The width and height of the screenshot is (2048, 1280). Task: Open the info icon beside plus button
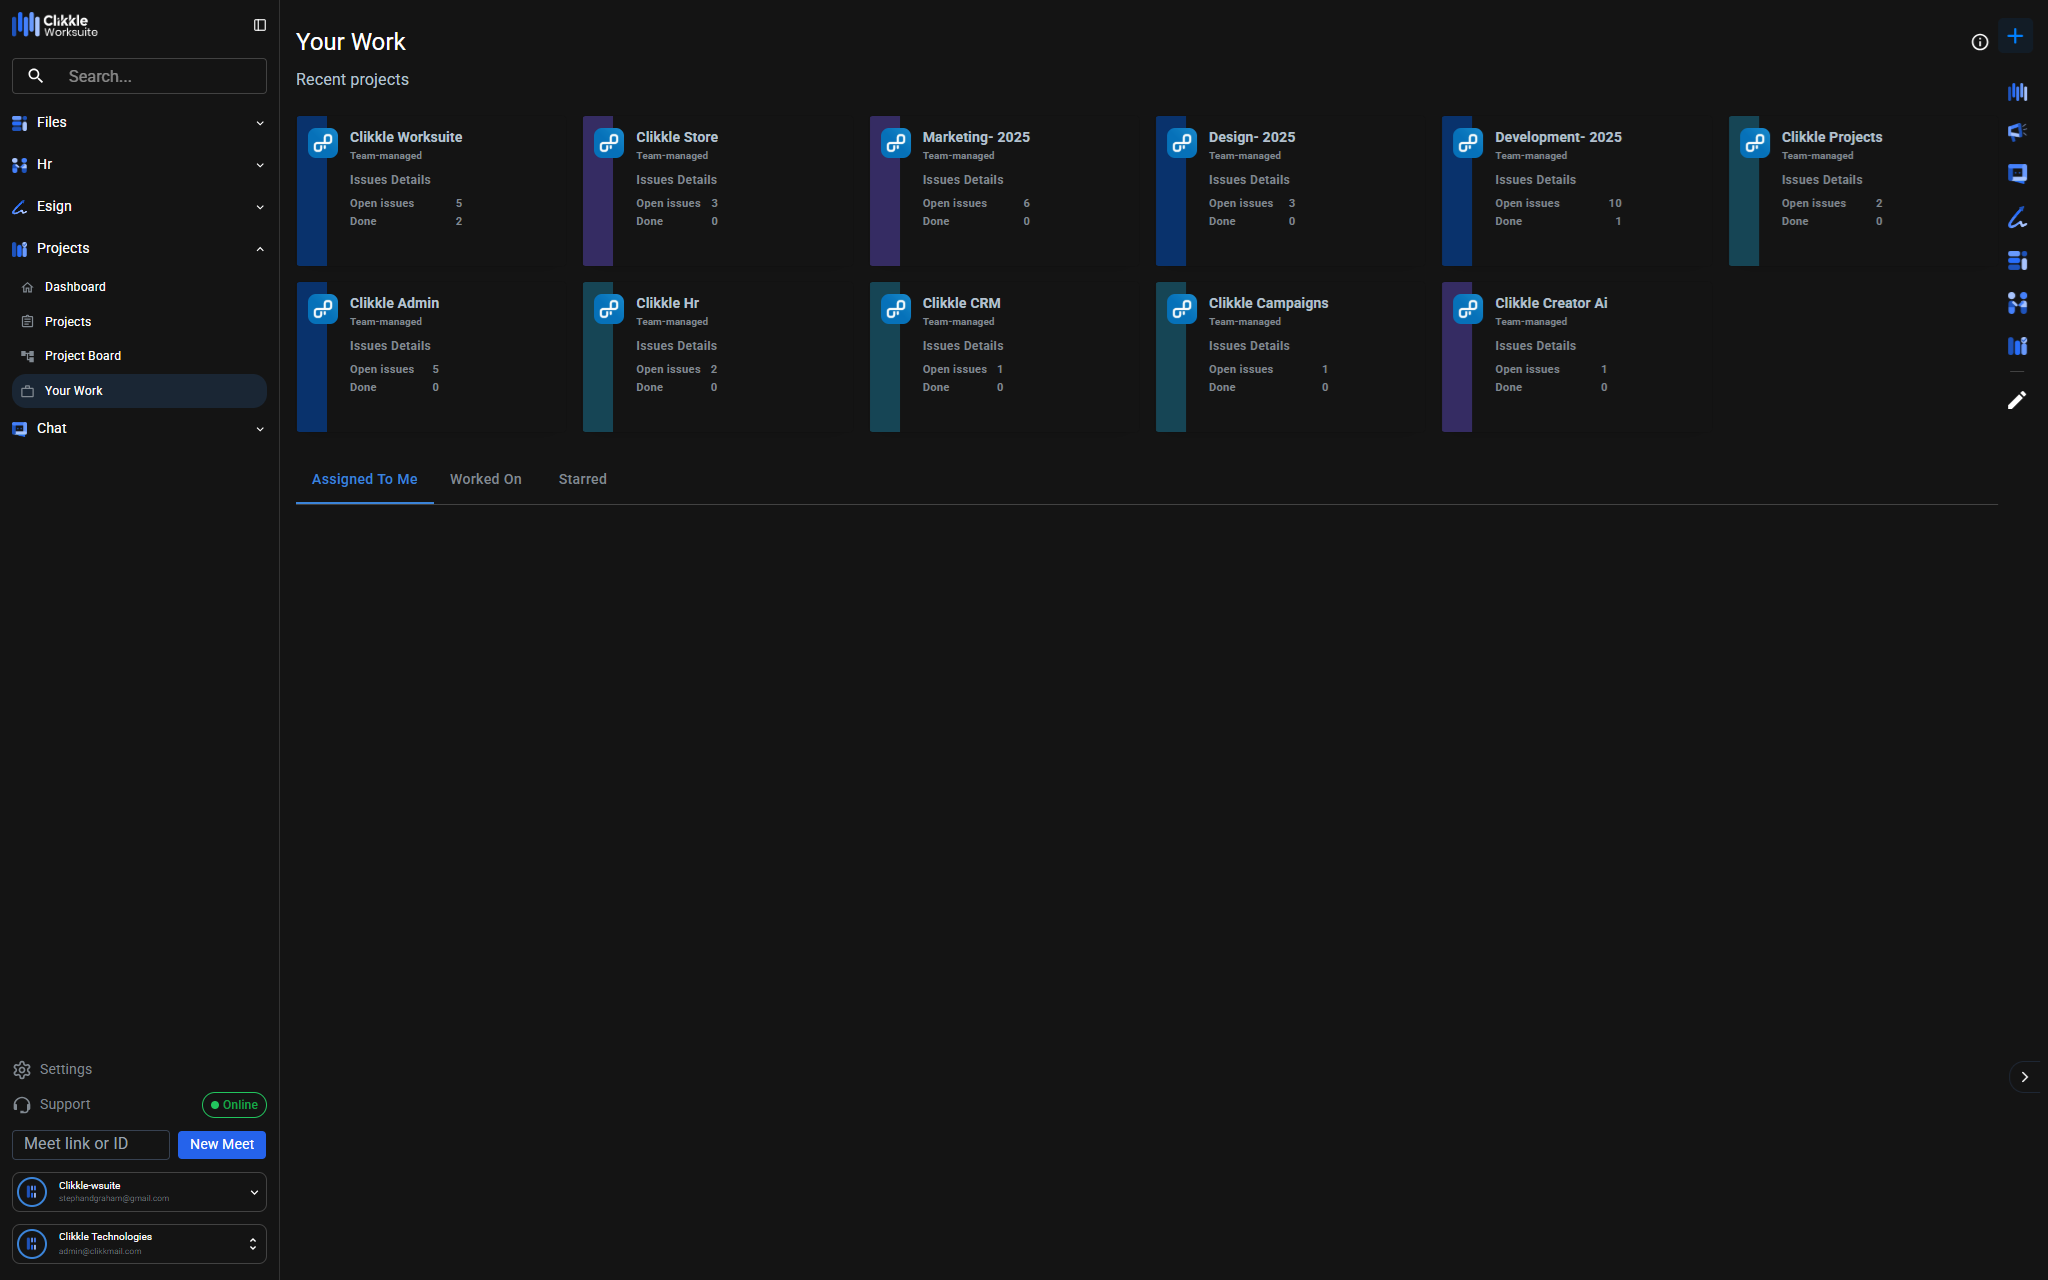[1979, 42]
